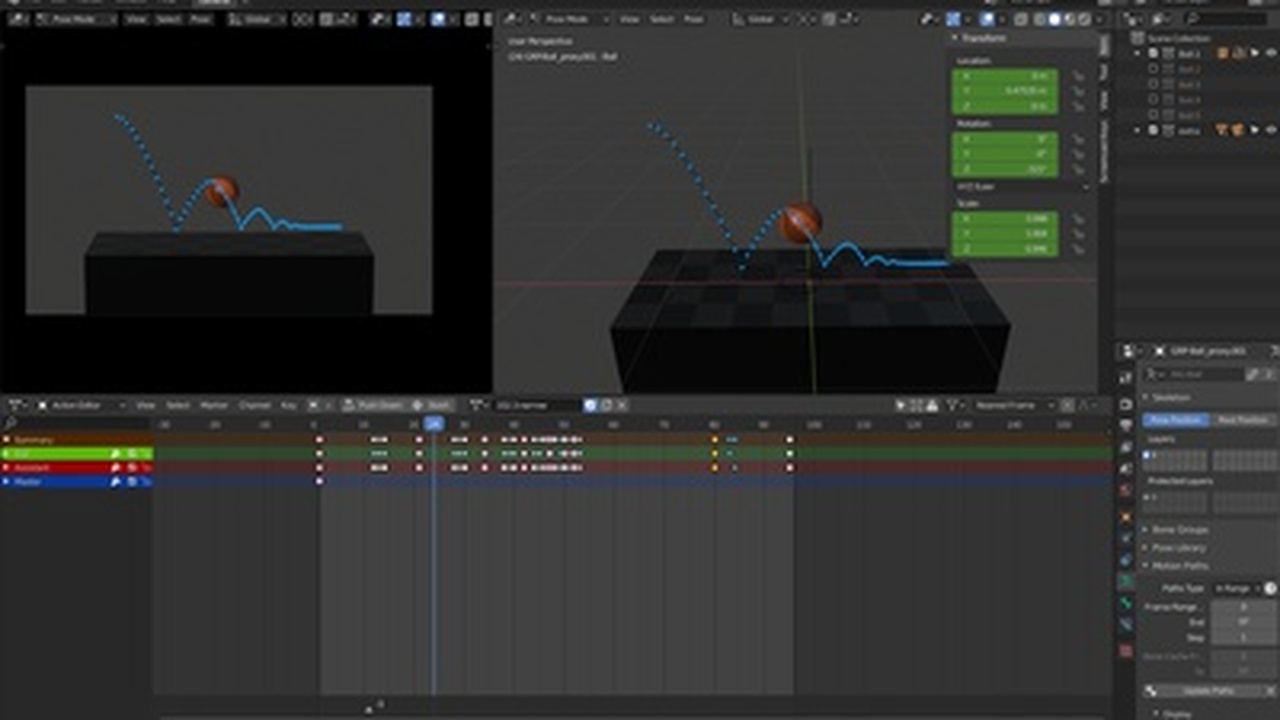Open the Paths Type dropdown showing In Range

[x=1231, y=587]
